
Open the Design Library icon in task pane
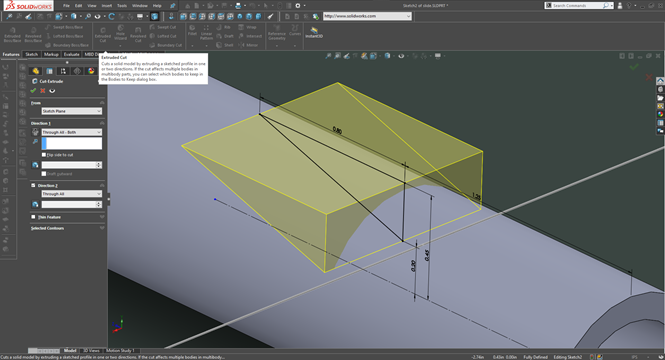[660, 89]
